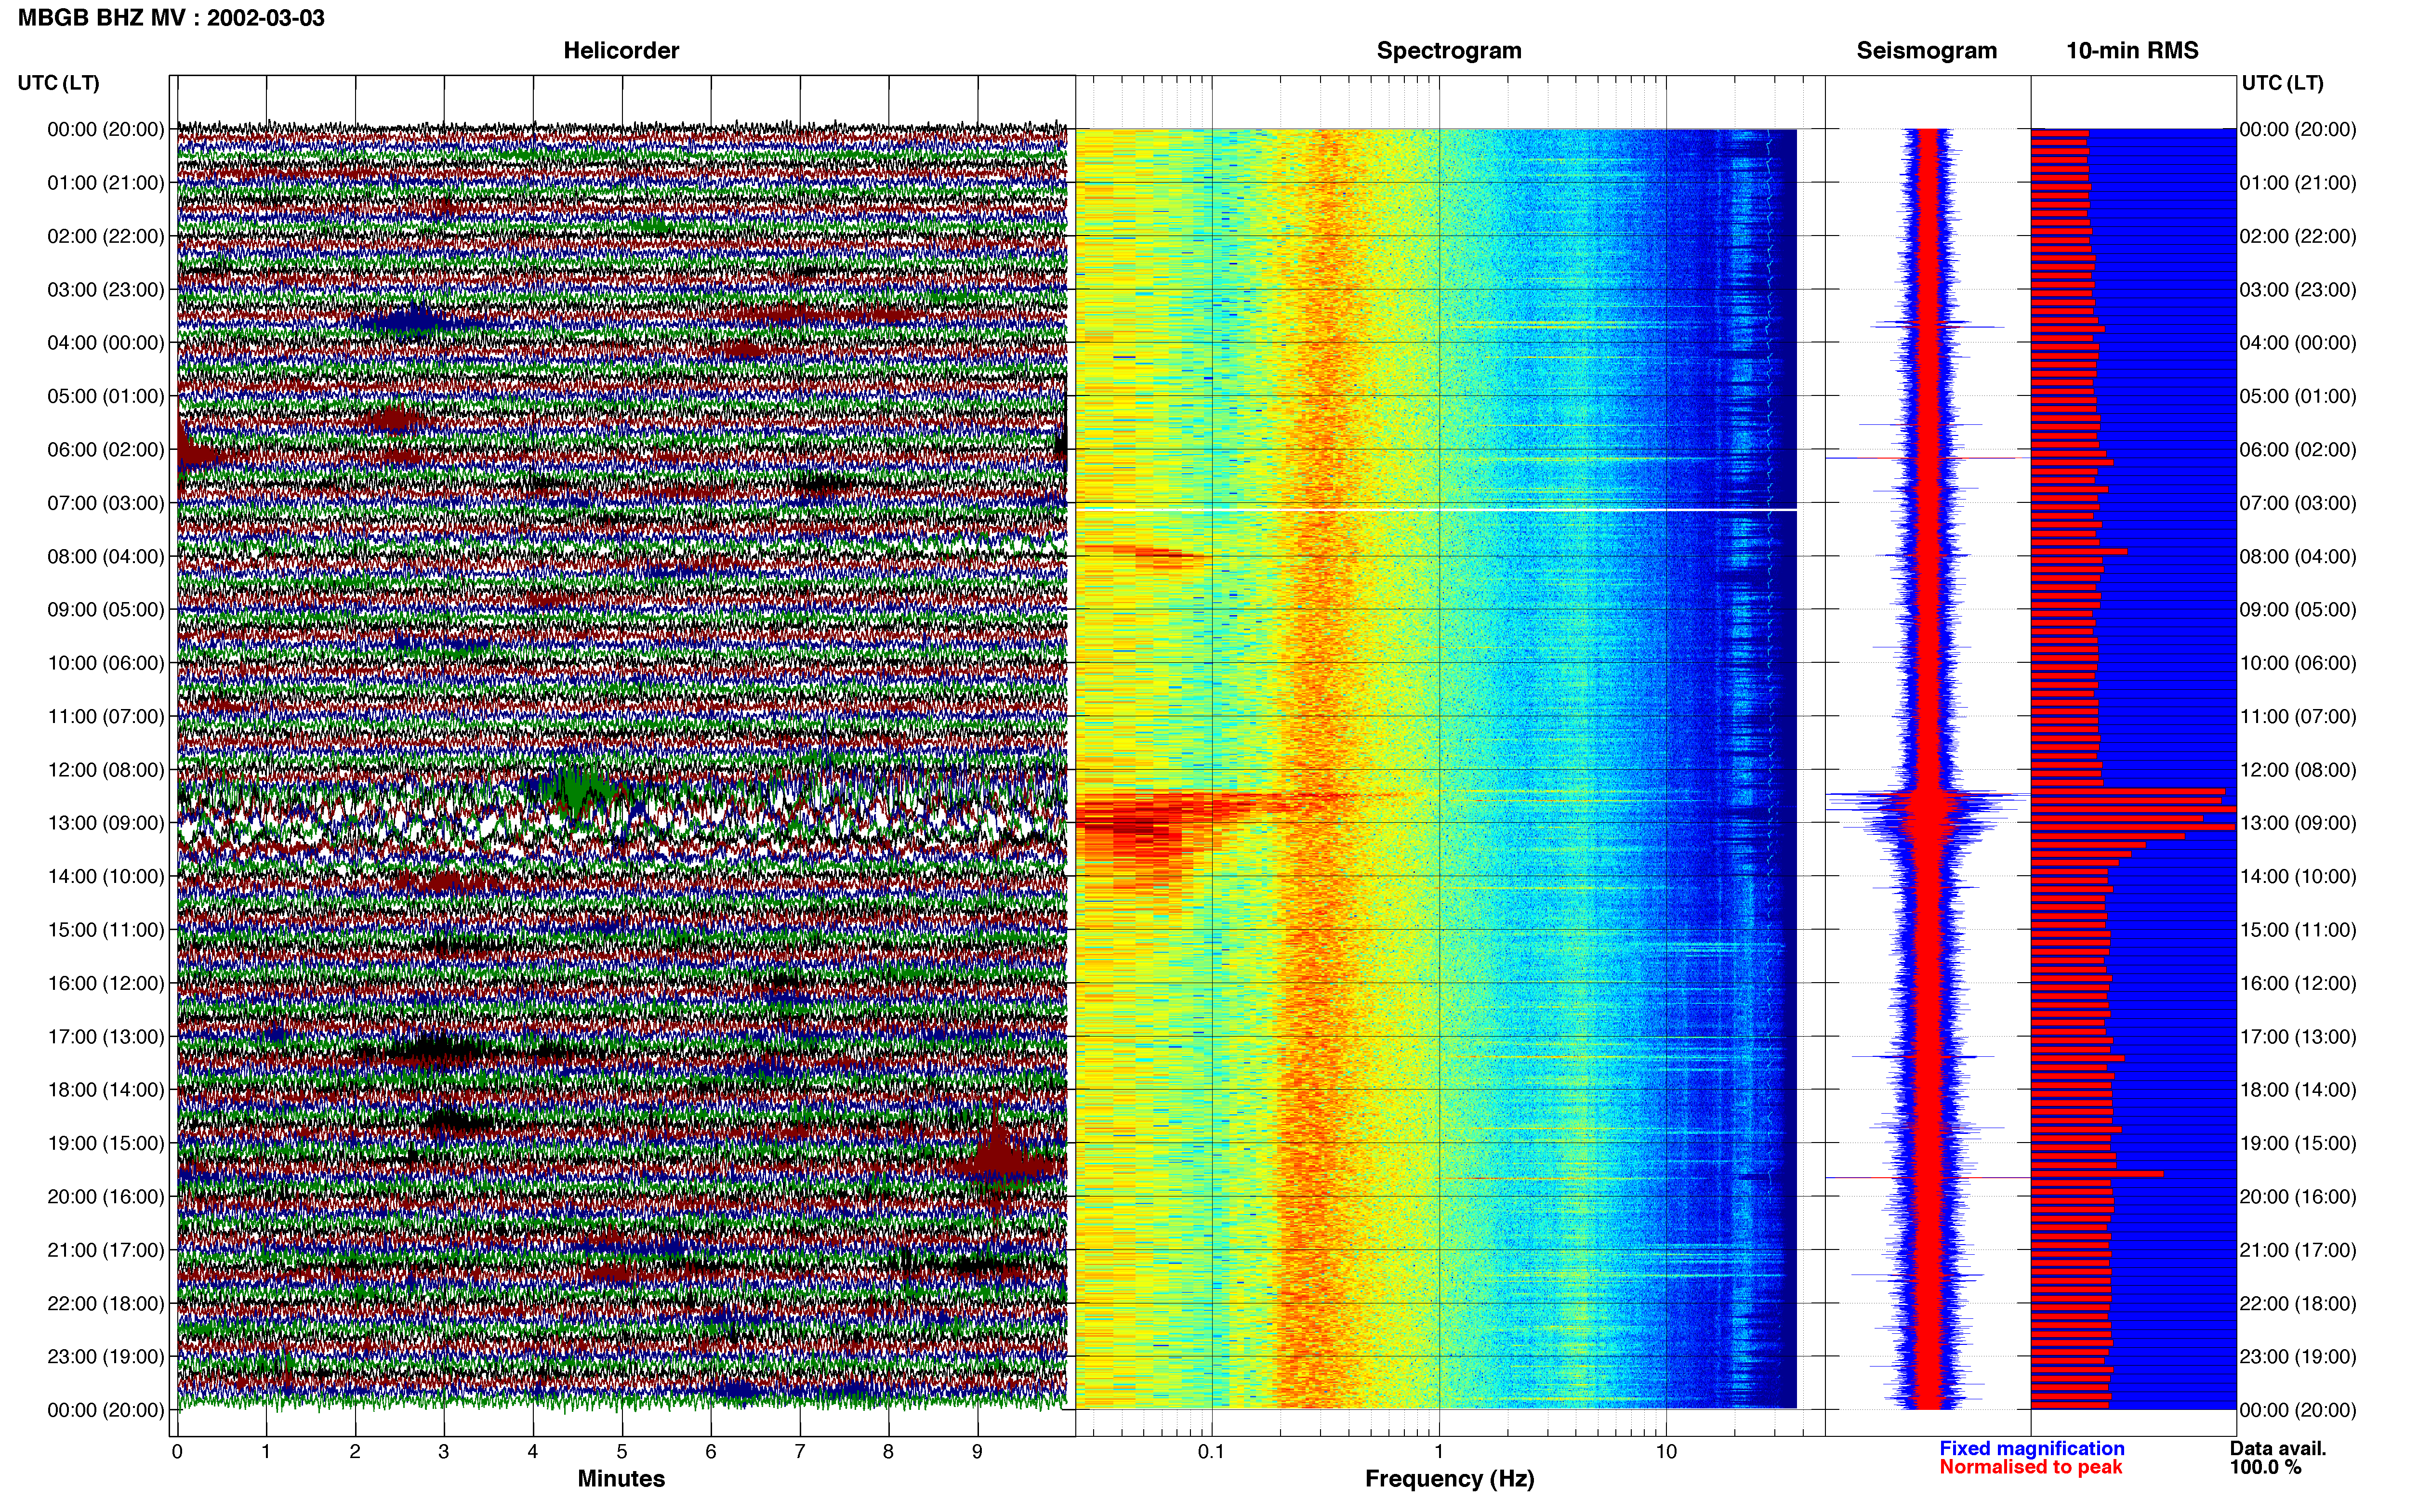Click the longest RMS bar near 13:00

(x=2133, y=809)
